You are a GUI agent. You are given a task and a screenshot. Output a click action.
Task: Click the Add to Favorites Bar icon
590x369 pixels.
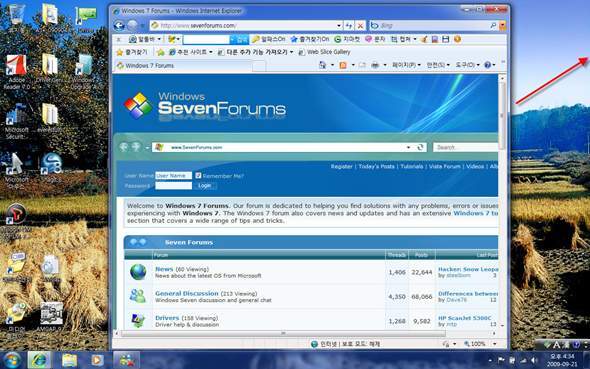160,52
